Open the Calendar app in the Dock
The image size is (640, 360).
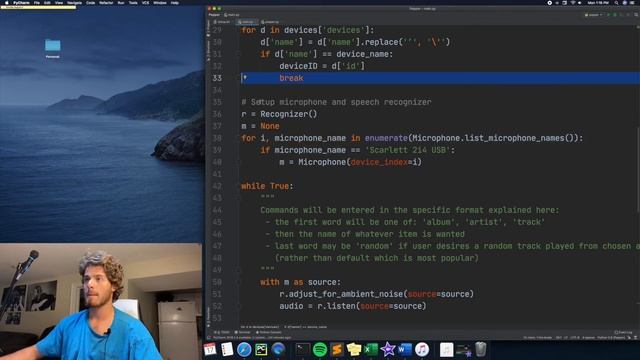coord(210,350)
